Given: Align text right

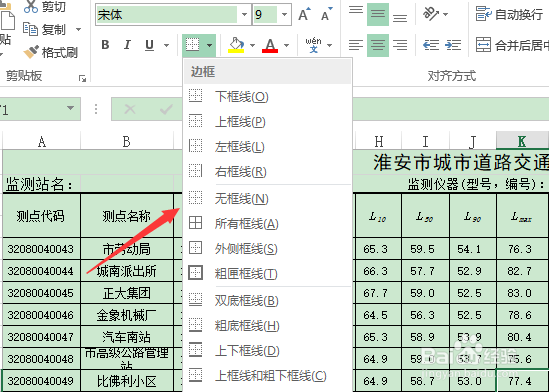Looking at the screenshot, I should coord(400,45).
